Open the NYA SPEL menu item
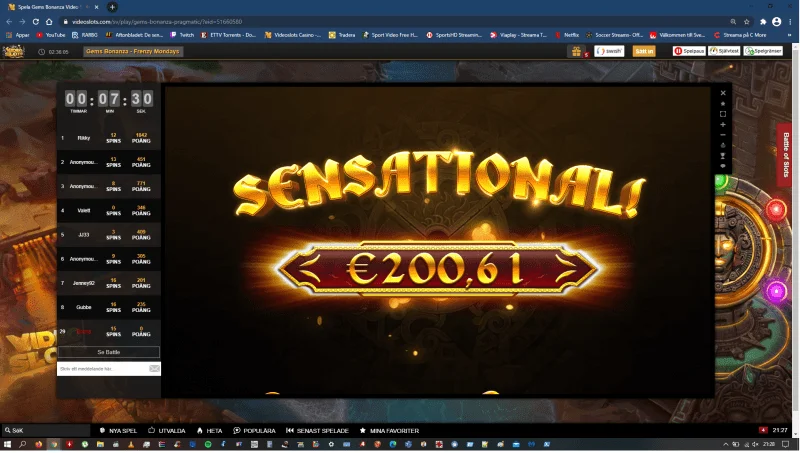Image resolution: width=800 pixels, height=453 pixels. point(118,431)
